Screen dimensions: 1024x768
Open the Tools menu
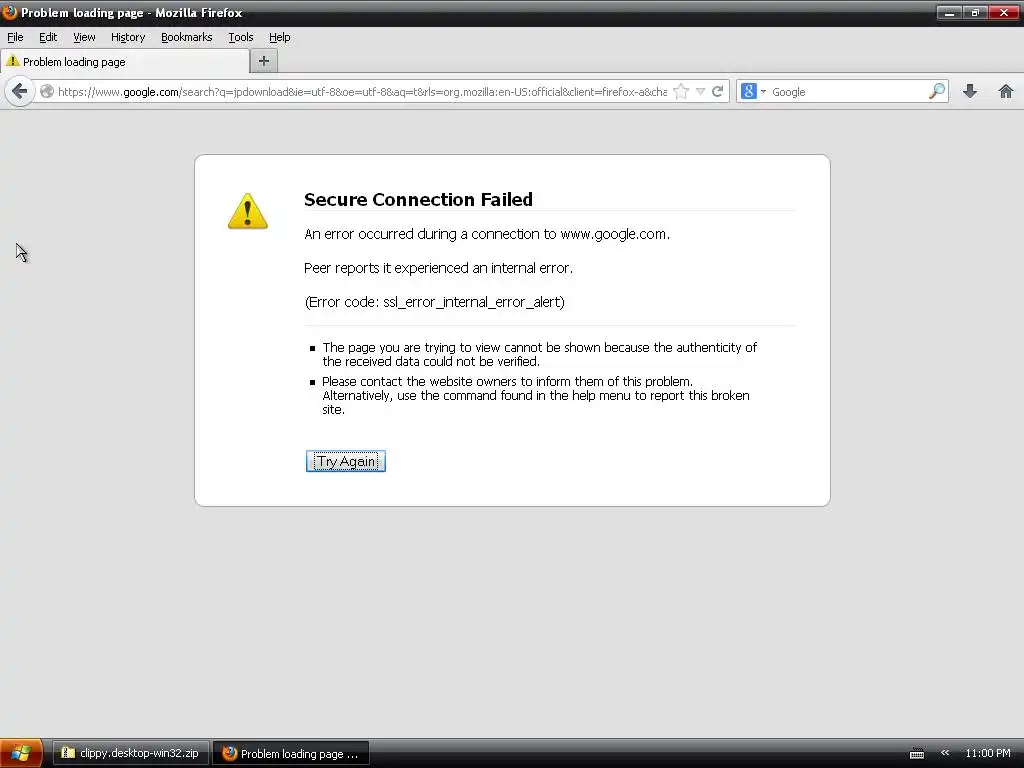pos(240,37)
